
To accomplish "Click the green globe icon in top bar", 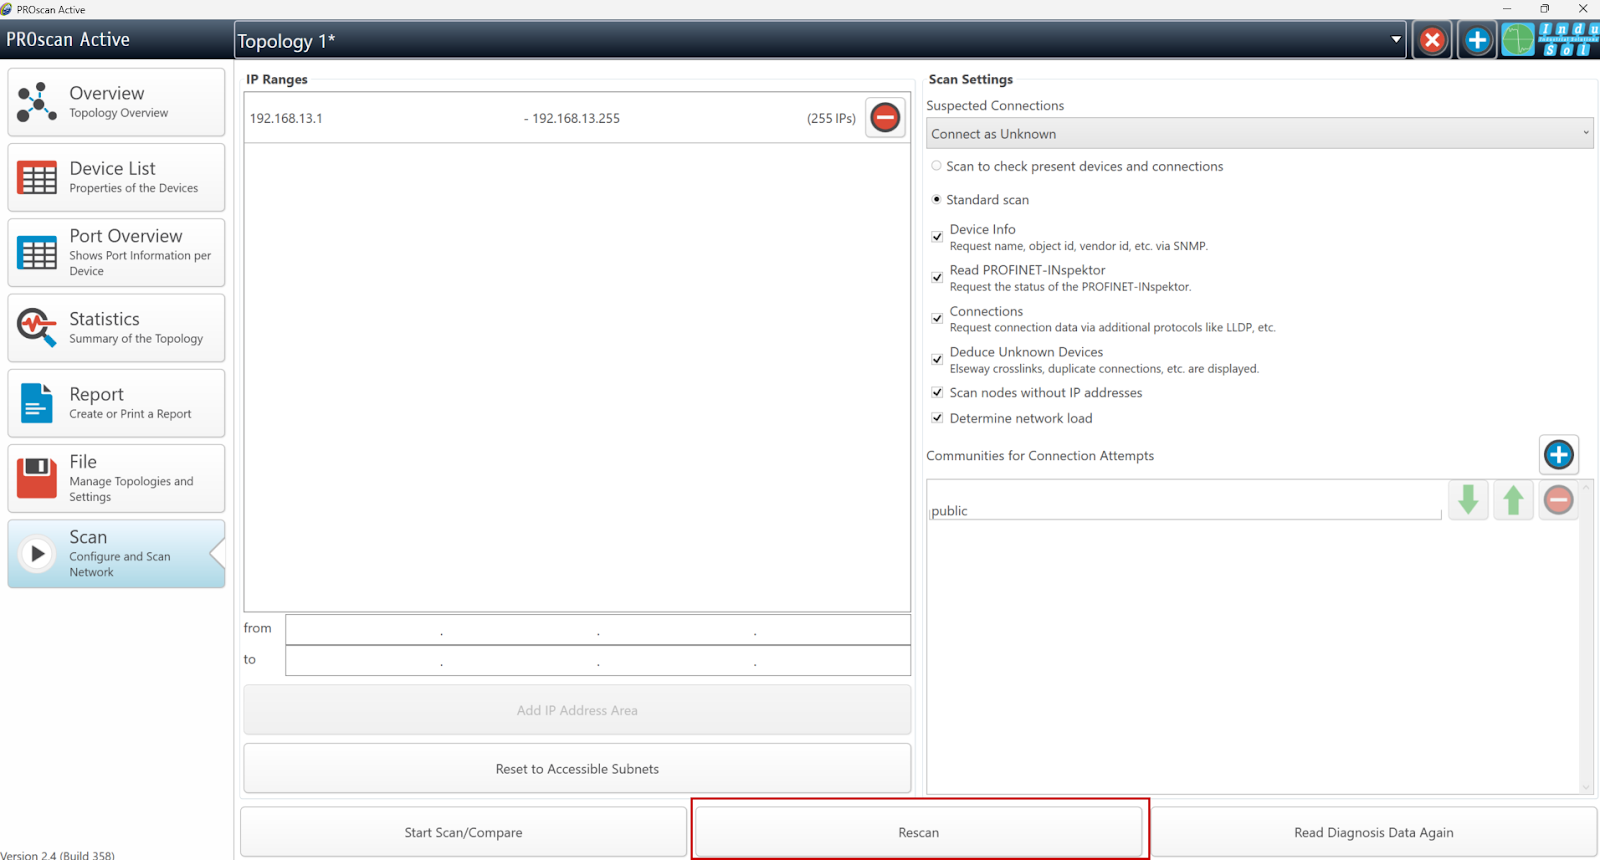I will [1518, 40].
